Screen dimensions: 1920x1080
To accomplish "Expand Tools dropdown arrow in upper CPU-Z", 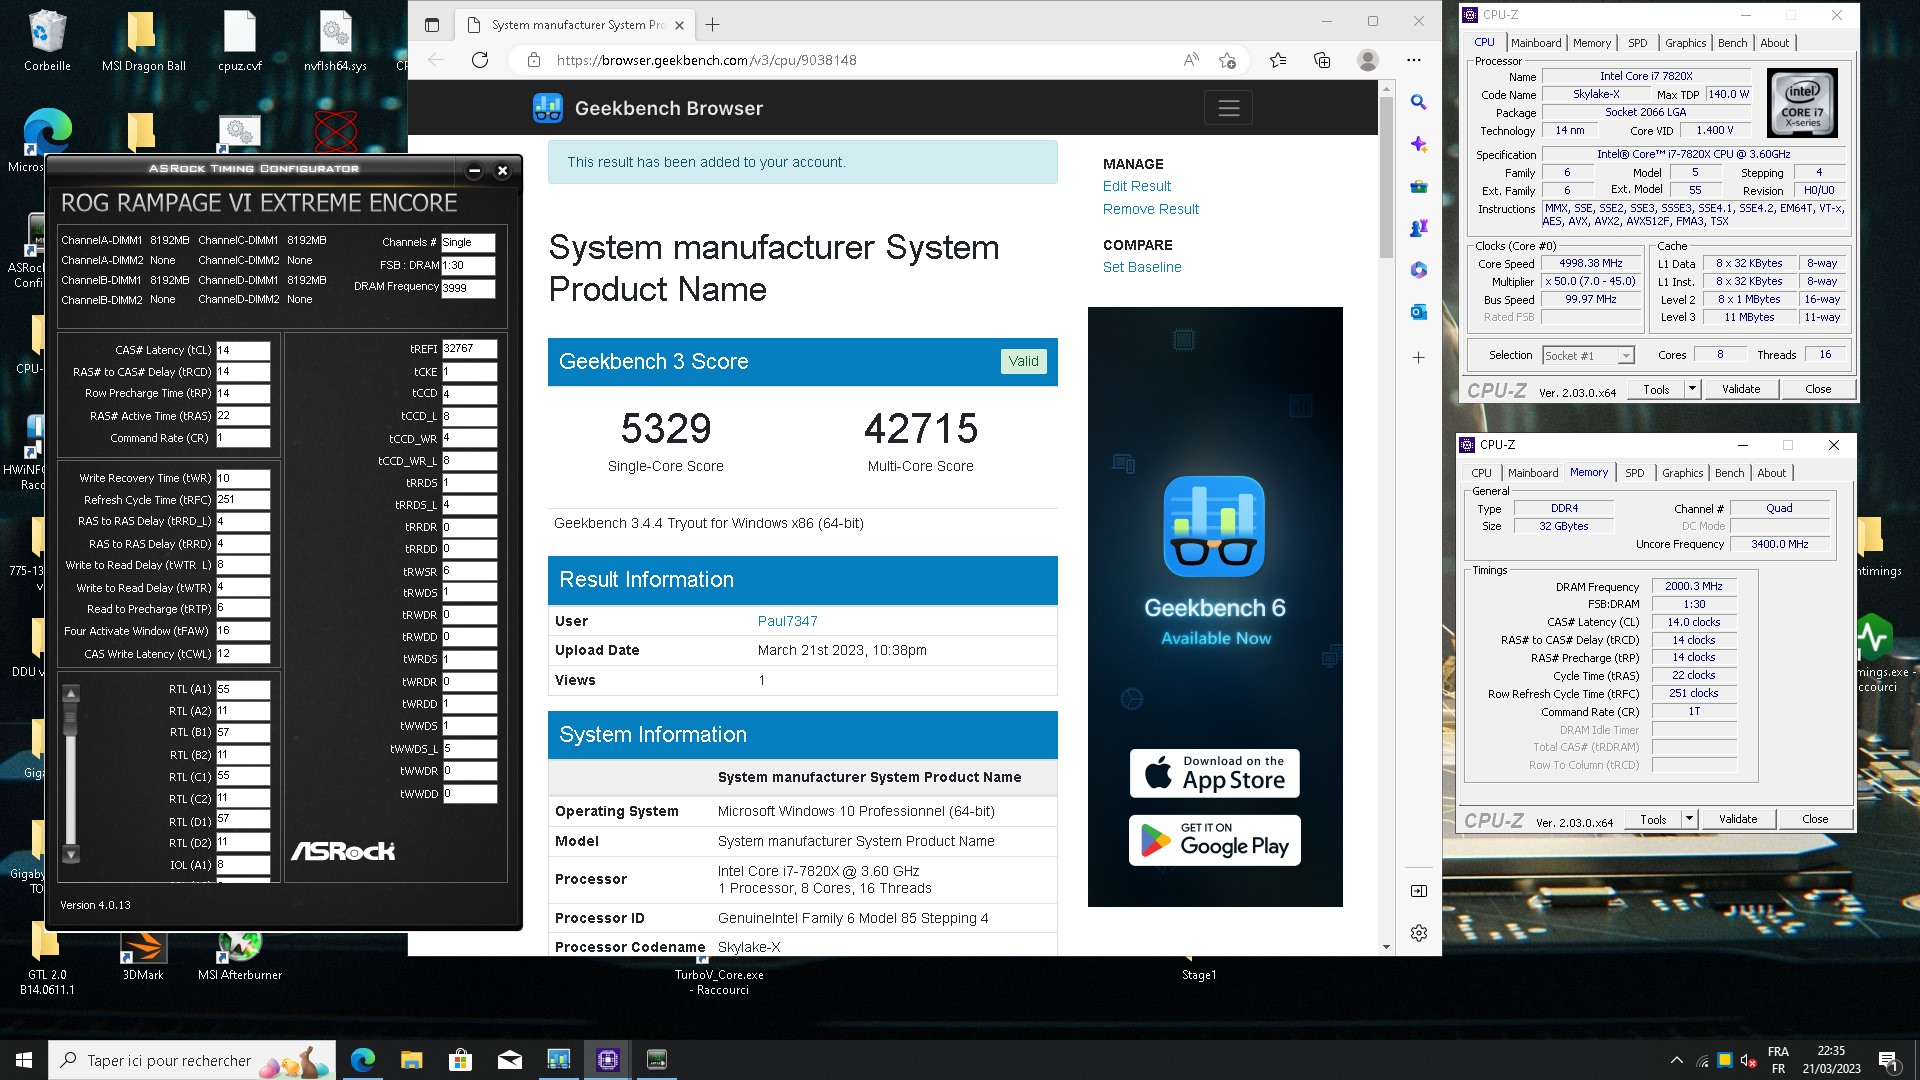I will pyautogui.click(x=1692, y=388).
